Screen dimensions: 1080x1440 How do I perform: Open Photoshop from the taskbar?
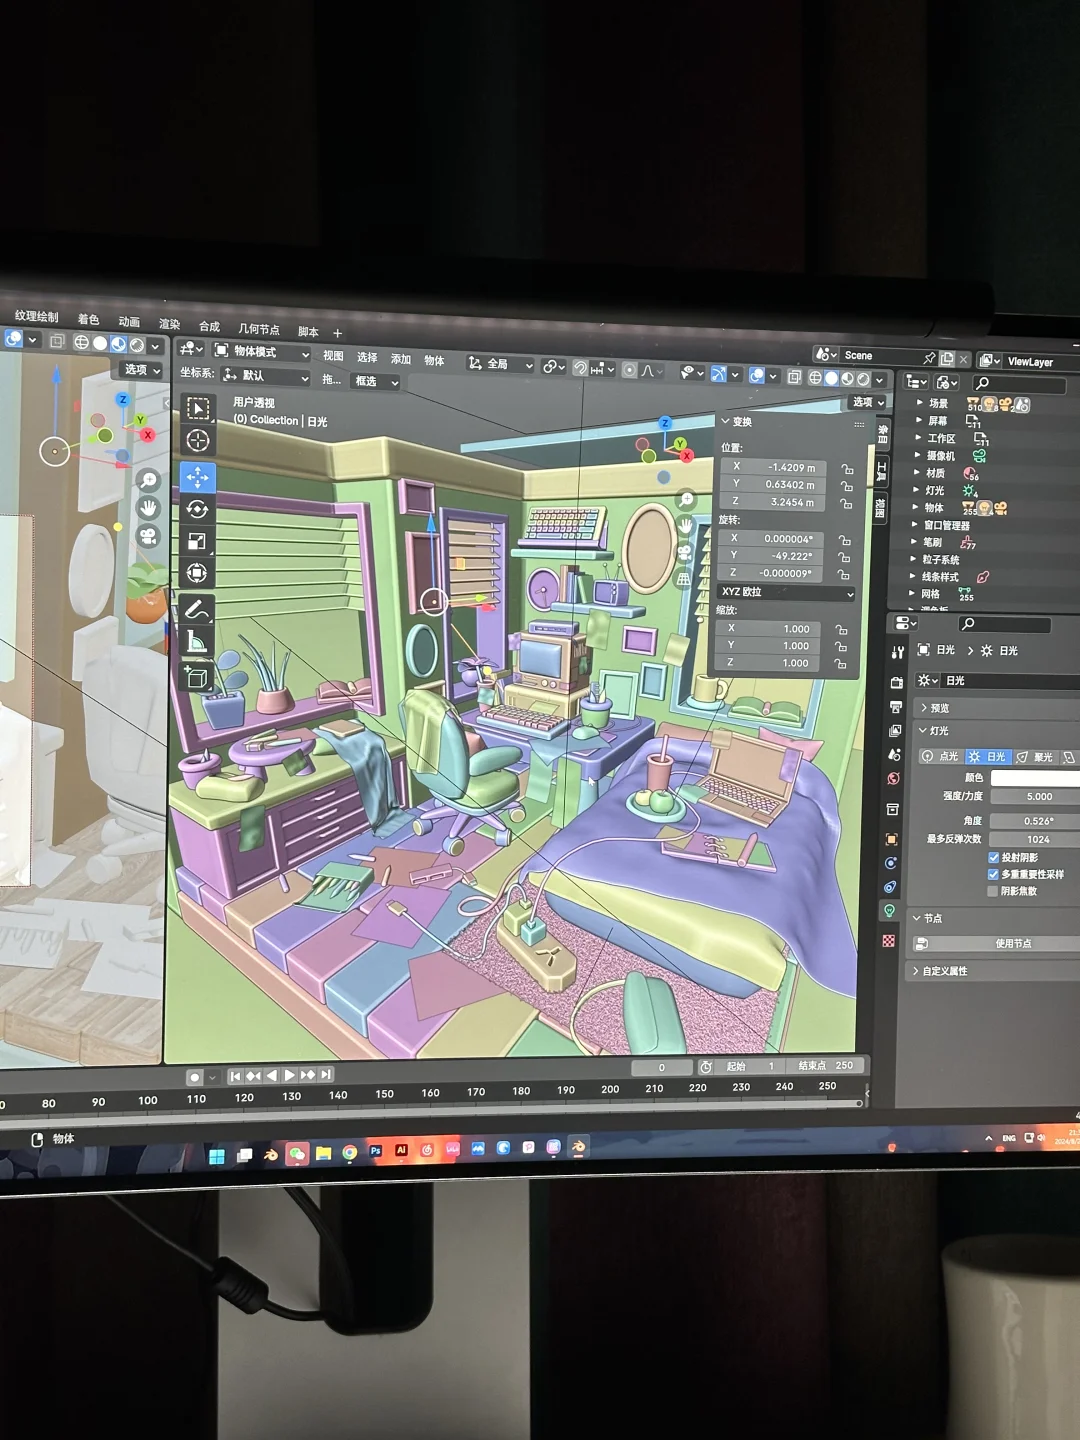coord(376,1151)
